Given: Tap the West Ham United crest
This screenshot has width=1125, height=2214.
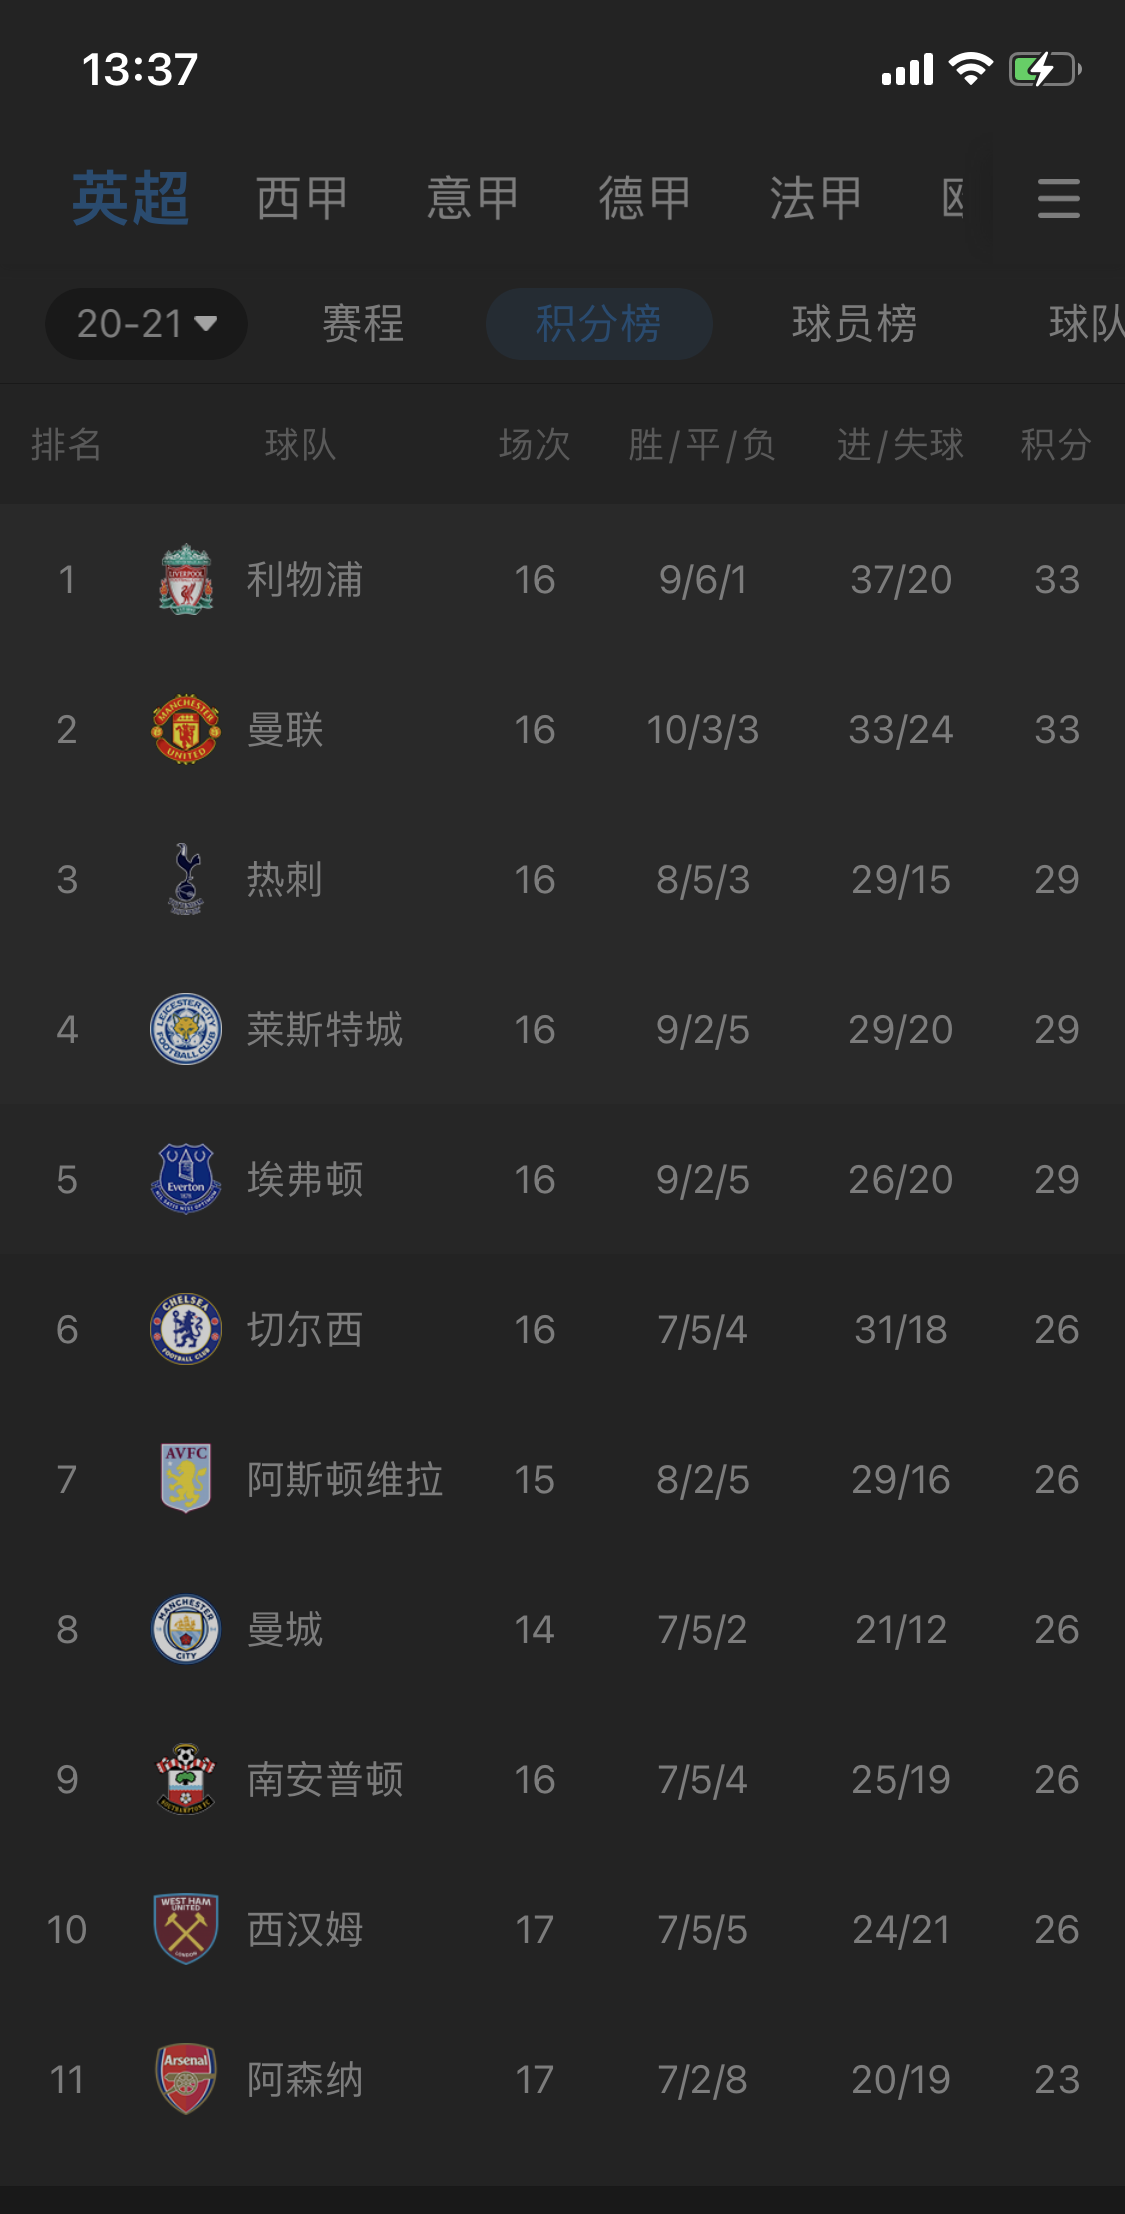Looking at the screenshot, I should (186, 1929).
